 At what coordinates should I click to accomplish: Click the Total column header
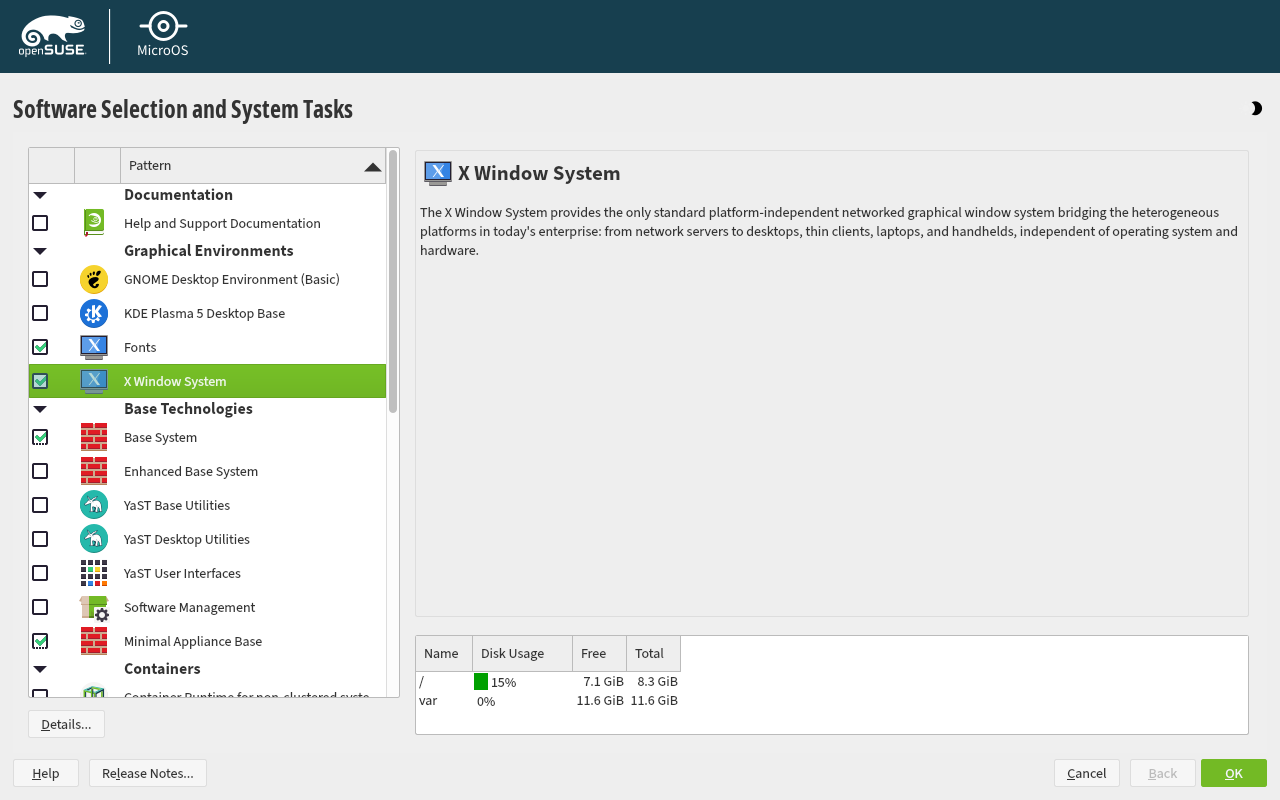click(x=654, y=653)
